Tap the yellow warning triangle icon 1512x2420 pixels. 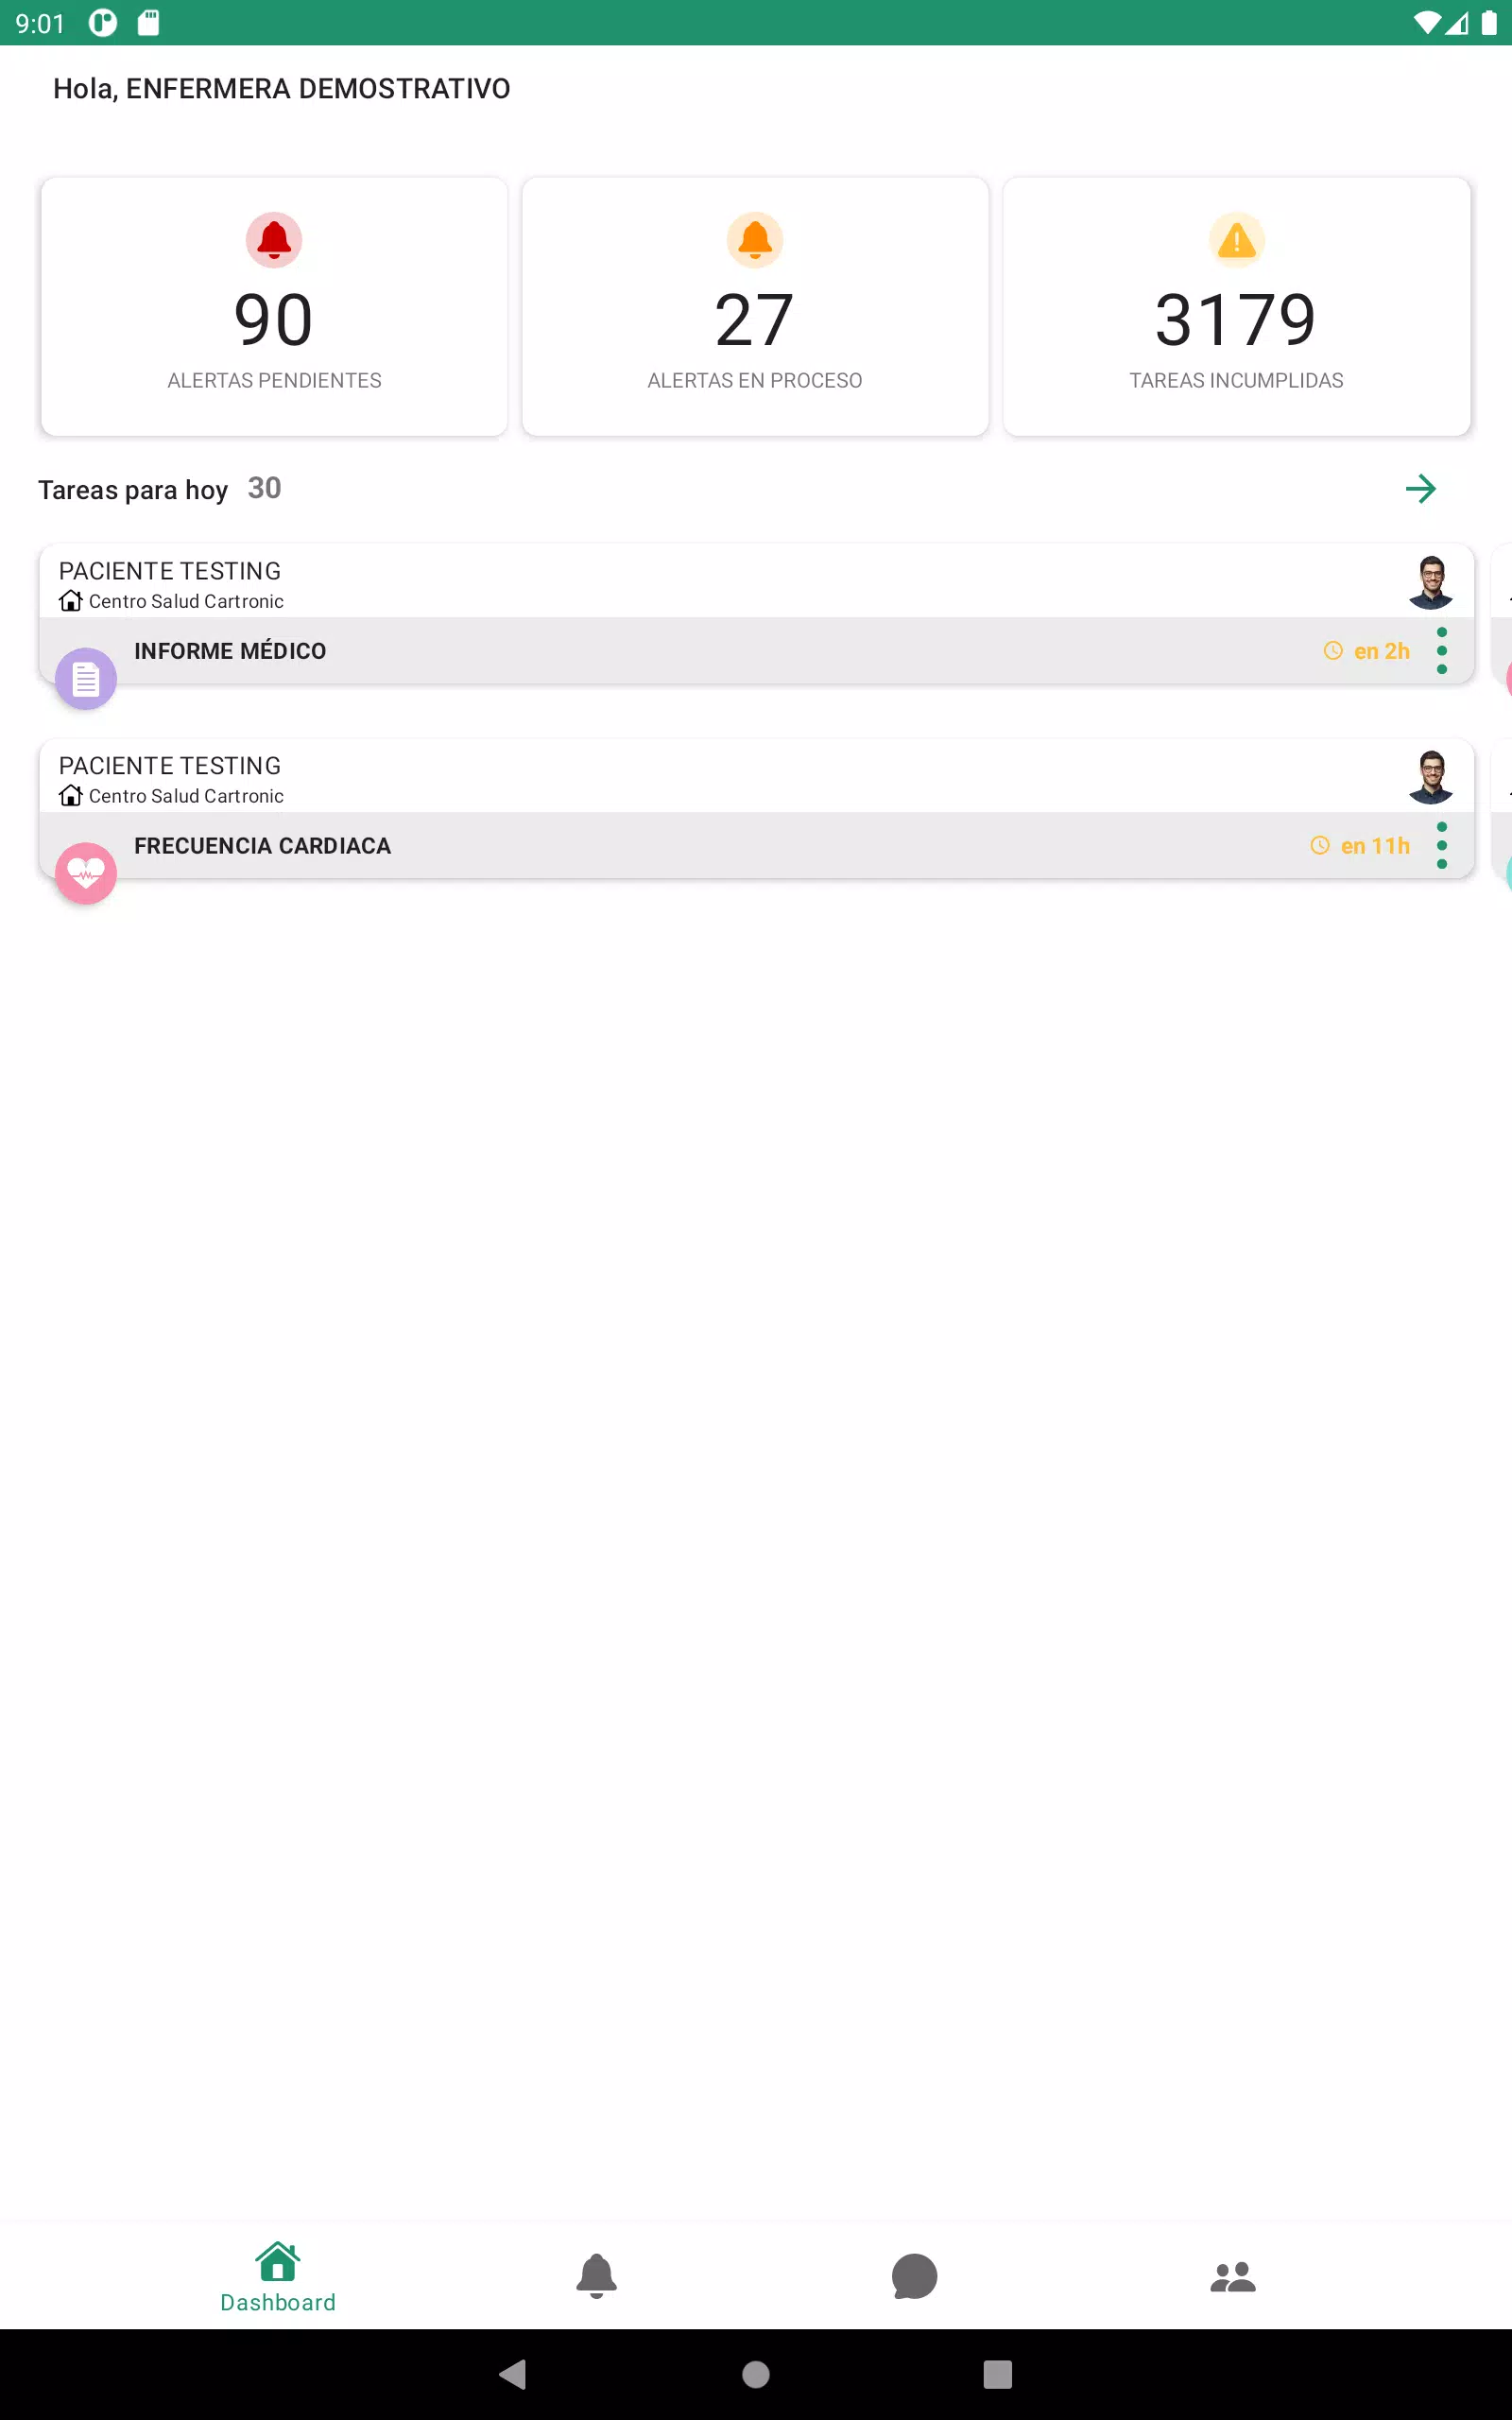[x=1237, y=240]
